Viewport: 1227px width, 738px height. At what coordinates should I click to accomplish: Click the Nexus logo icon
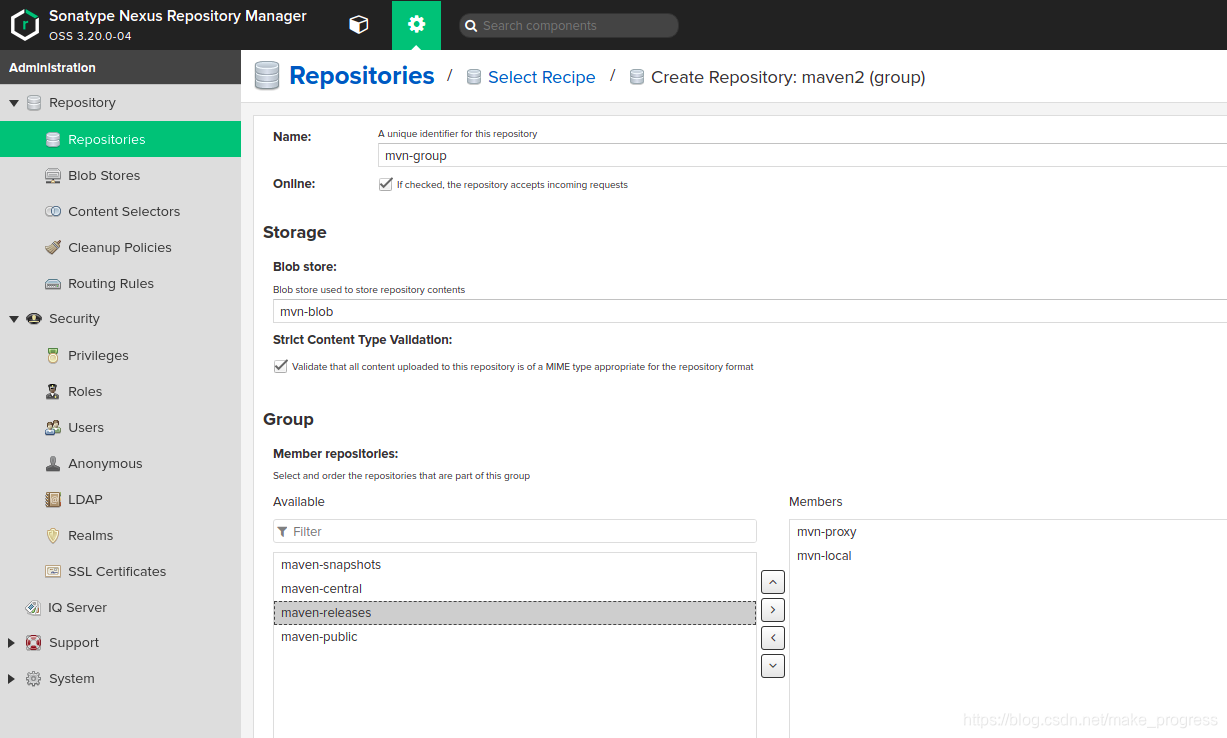[x=24, y=25]
